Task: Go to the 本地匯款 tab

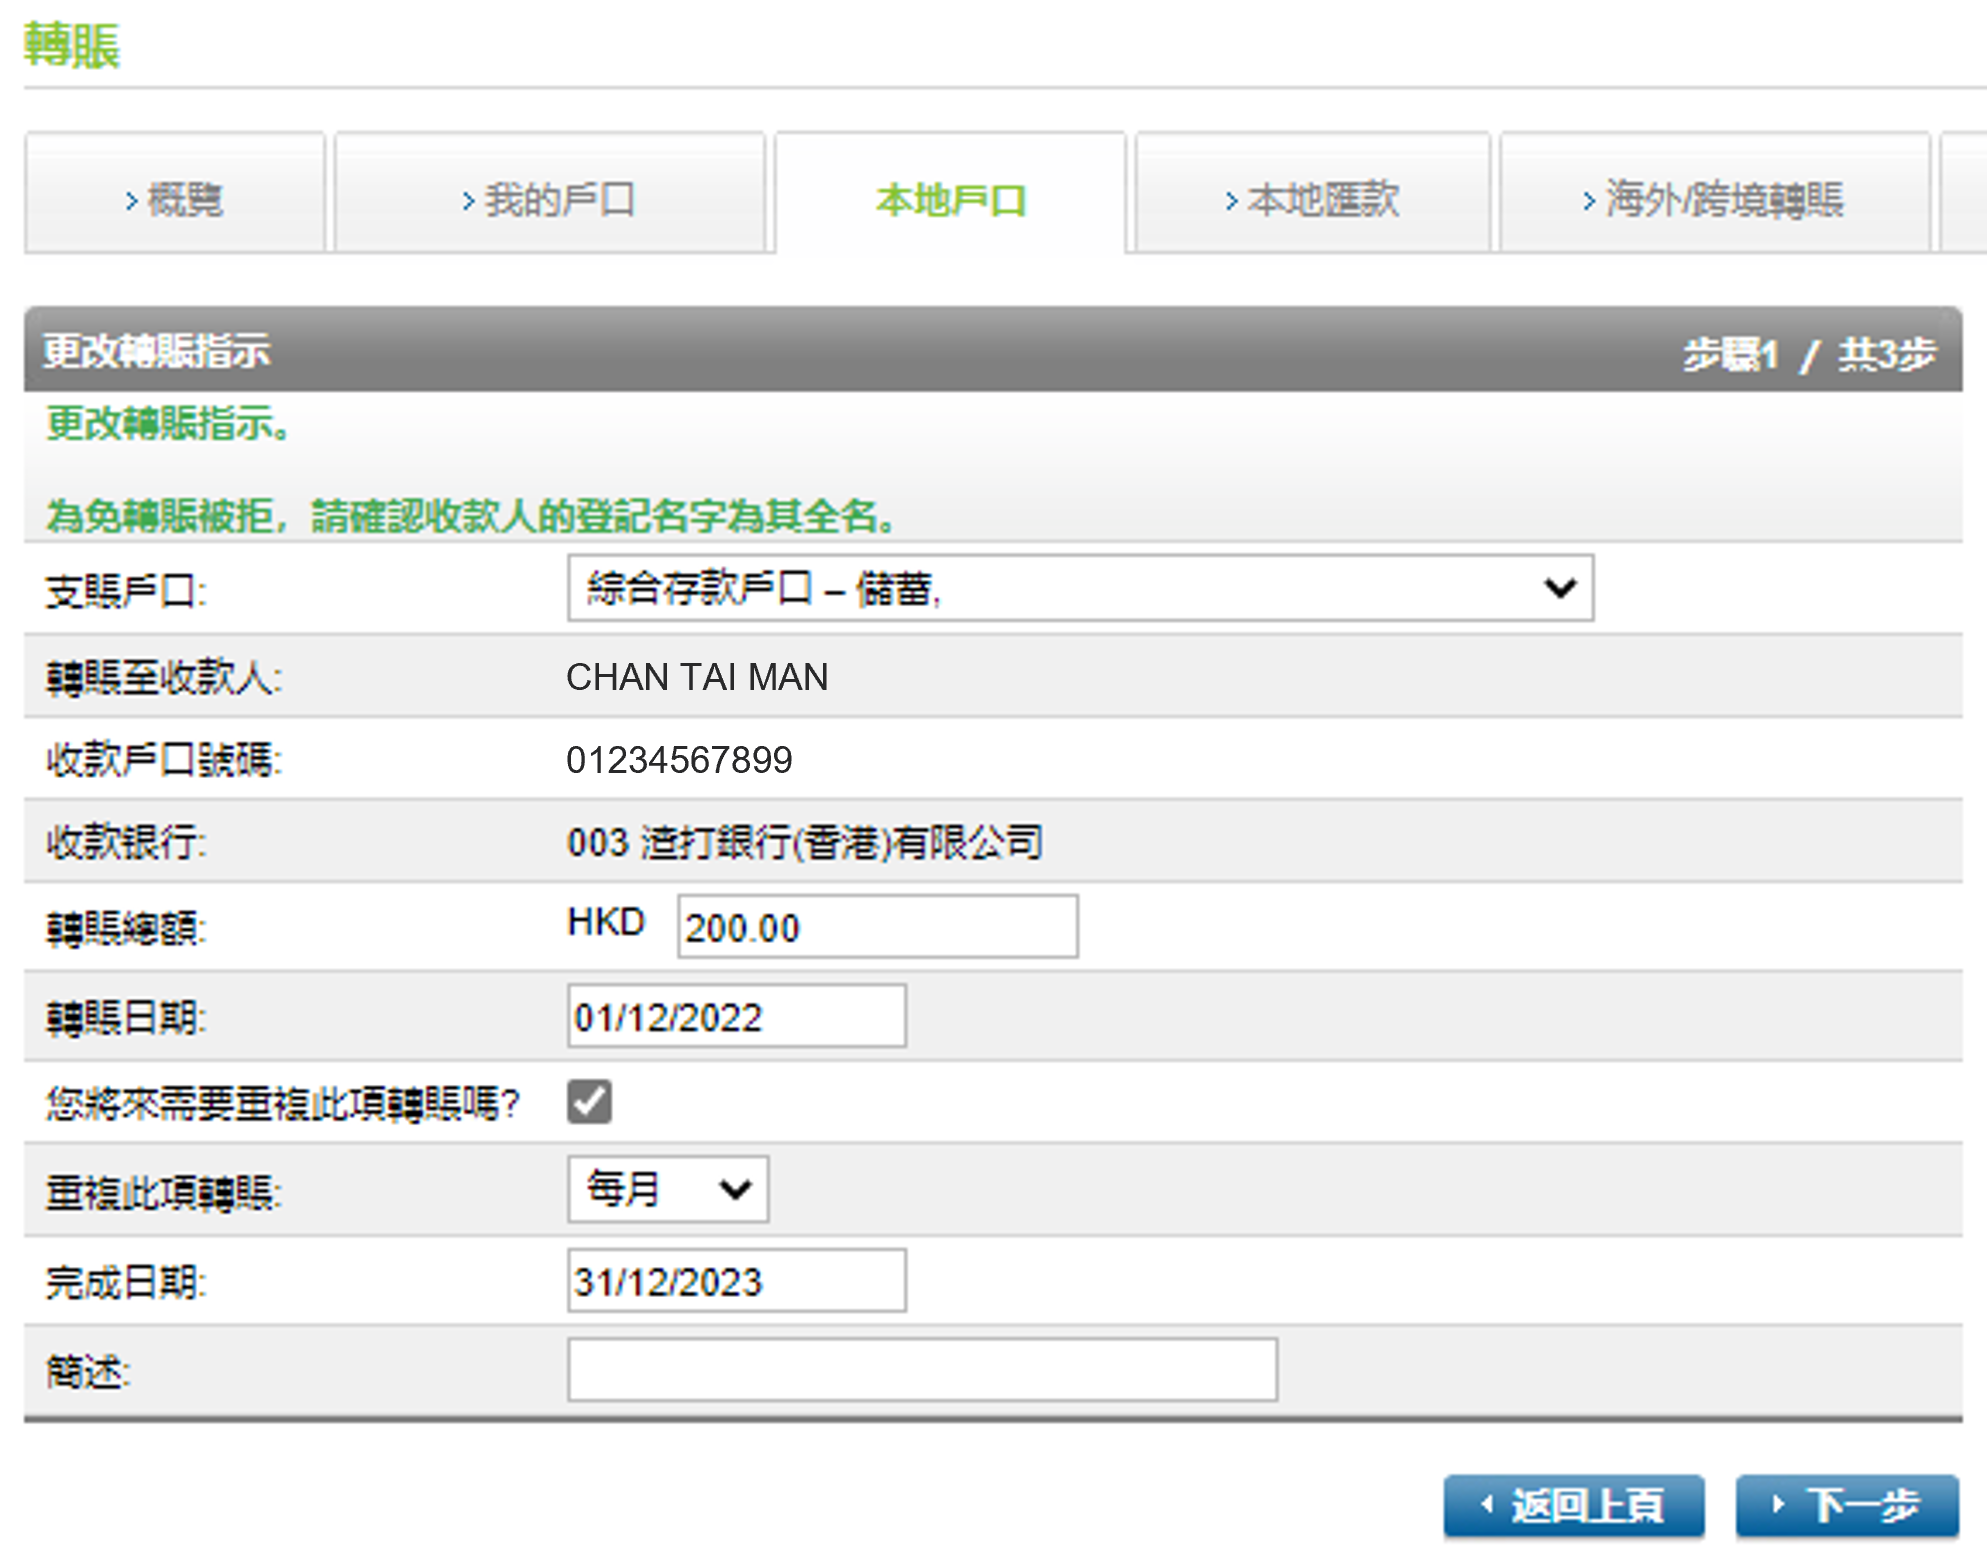Action: [1312, 197]
